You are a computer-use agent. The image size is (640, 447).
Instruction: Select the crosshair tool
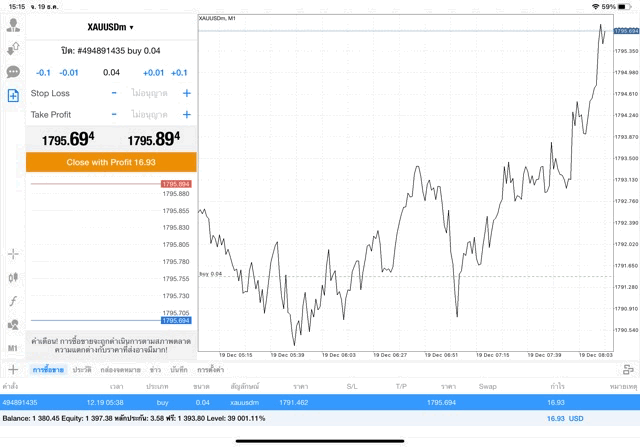[x=13, y=254]
